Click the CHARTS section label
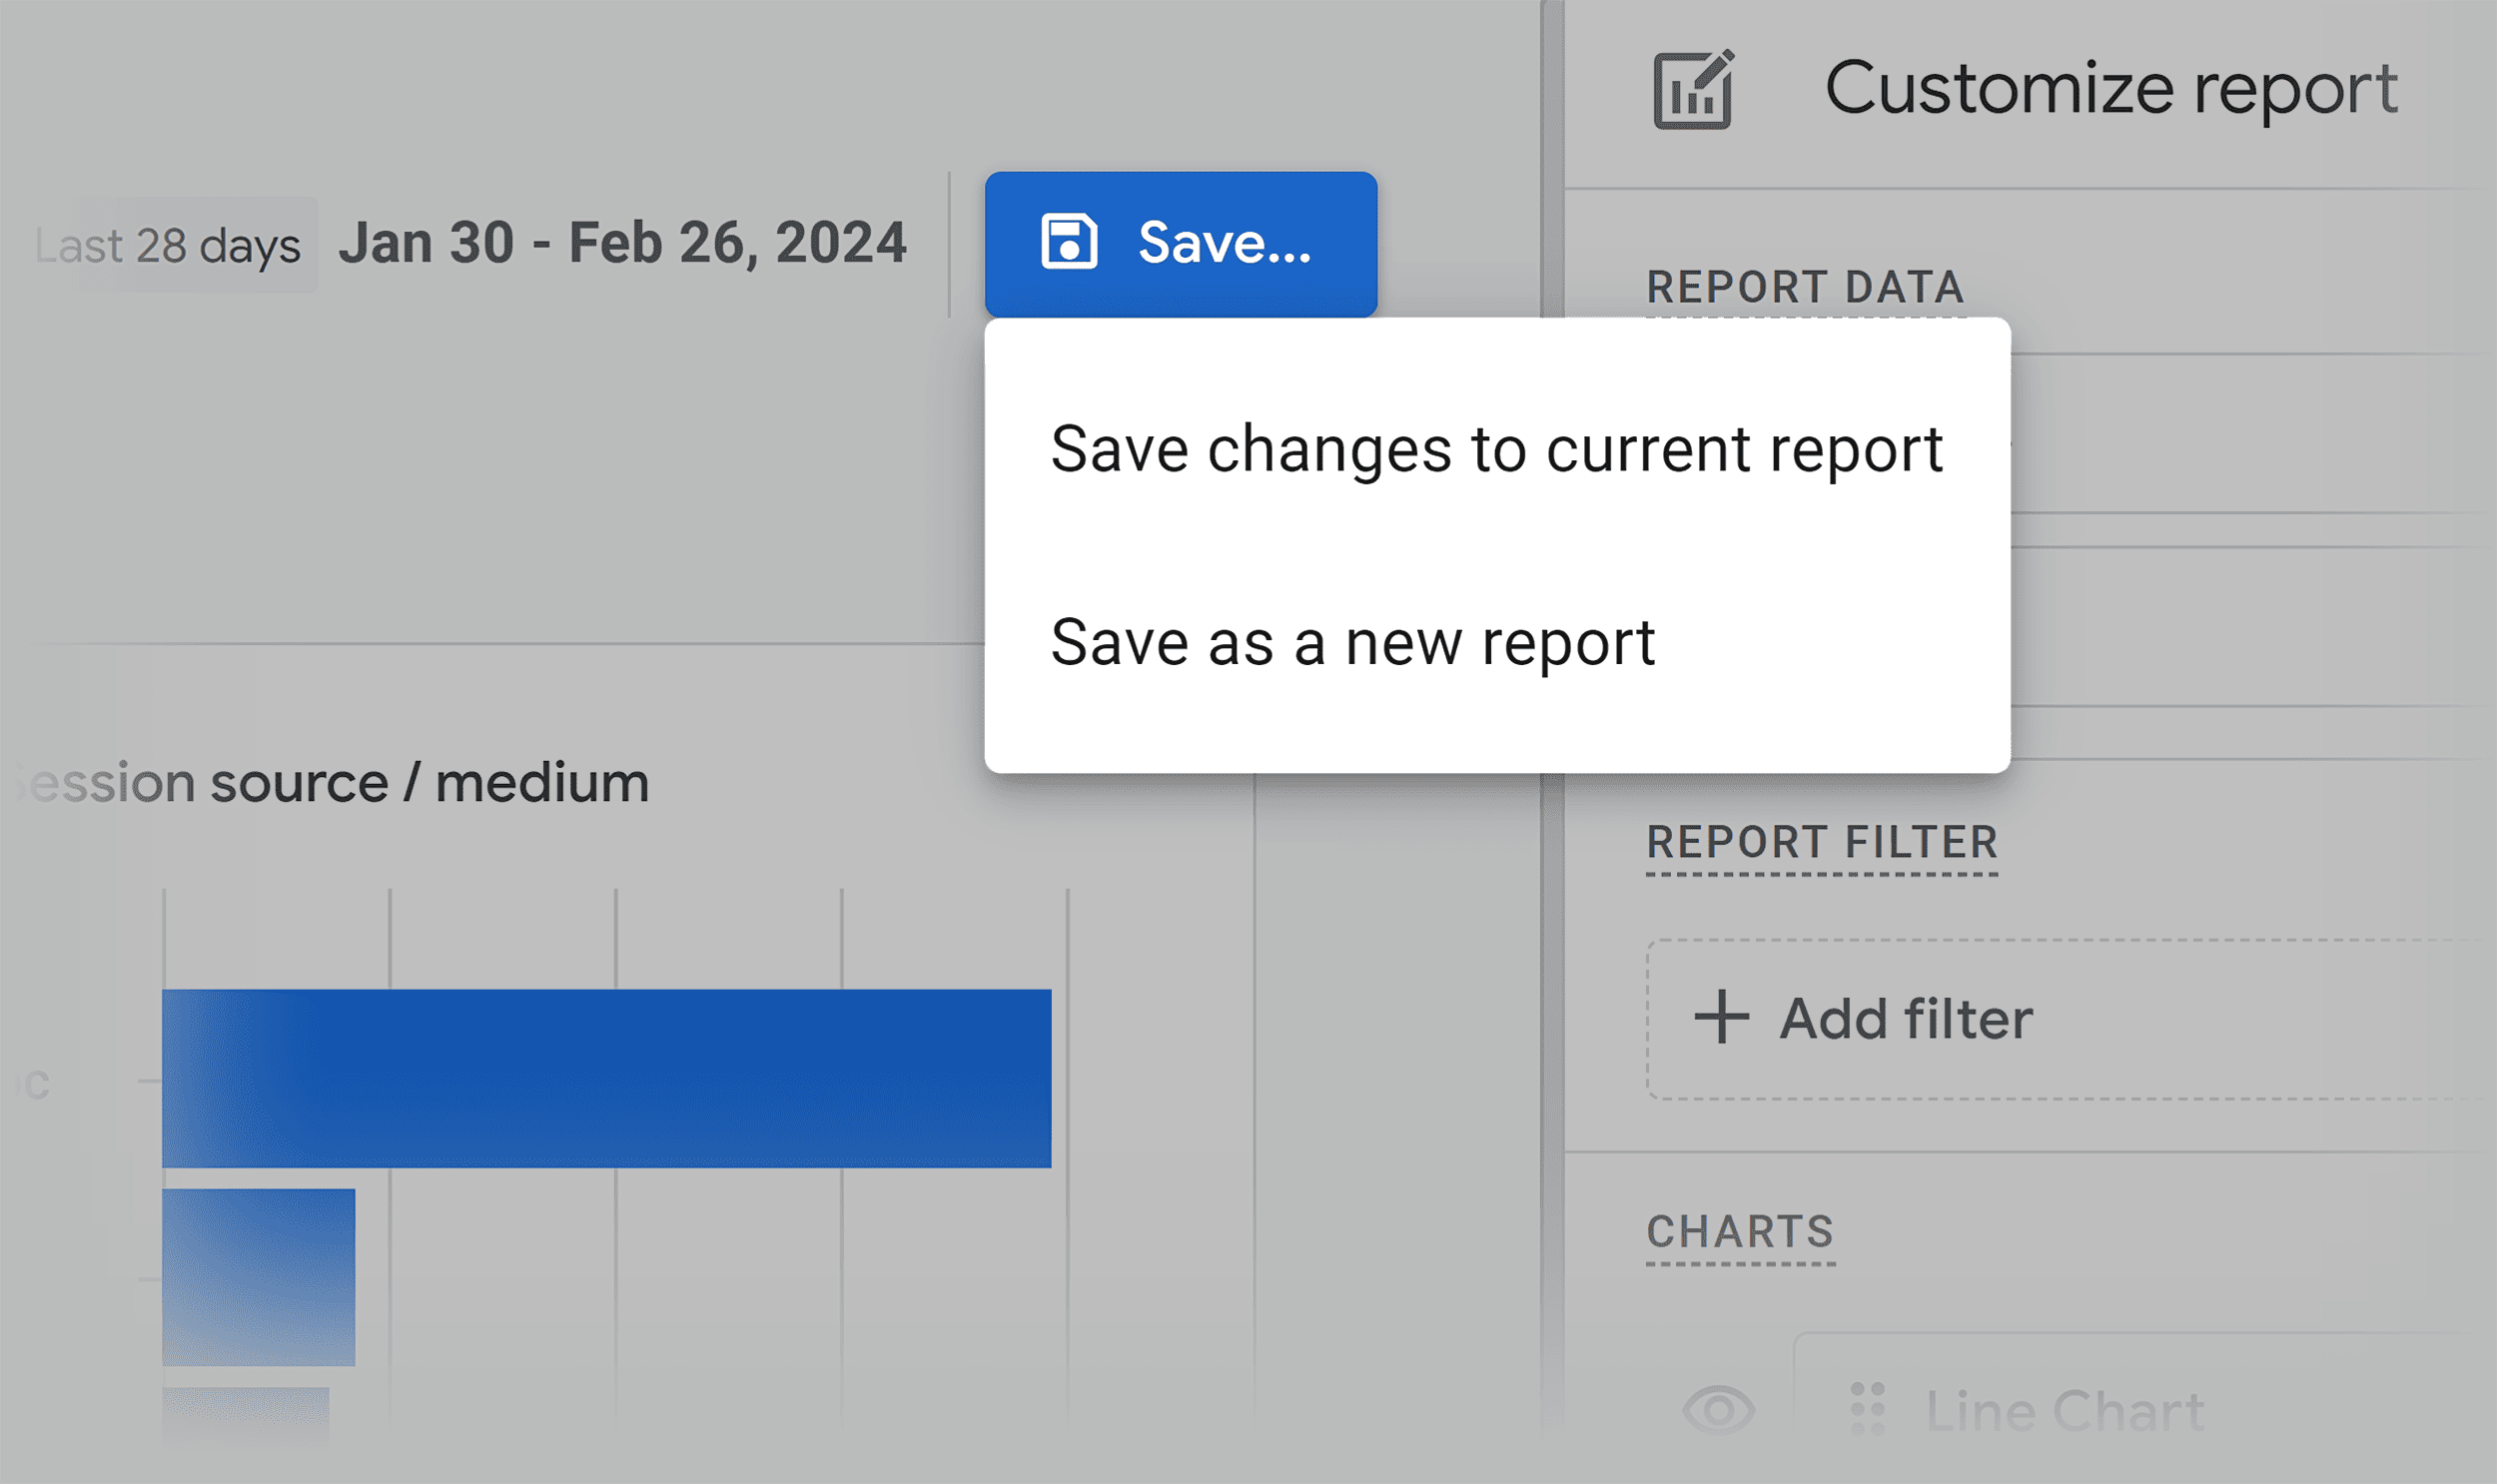This screenshot has width=2497, height=1484. (x=1739, y=1231)
